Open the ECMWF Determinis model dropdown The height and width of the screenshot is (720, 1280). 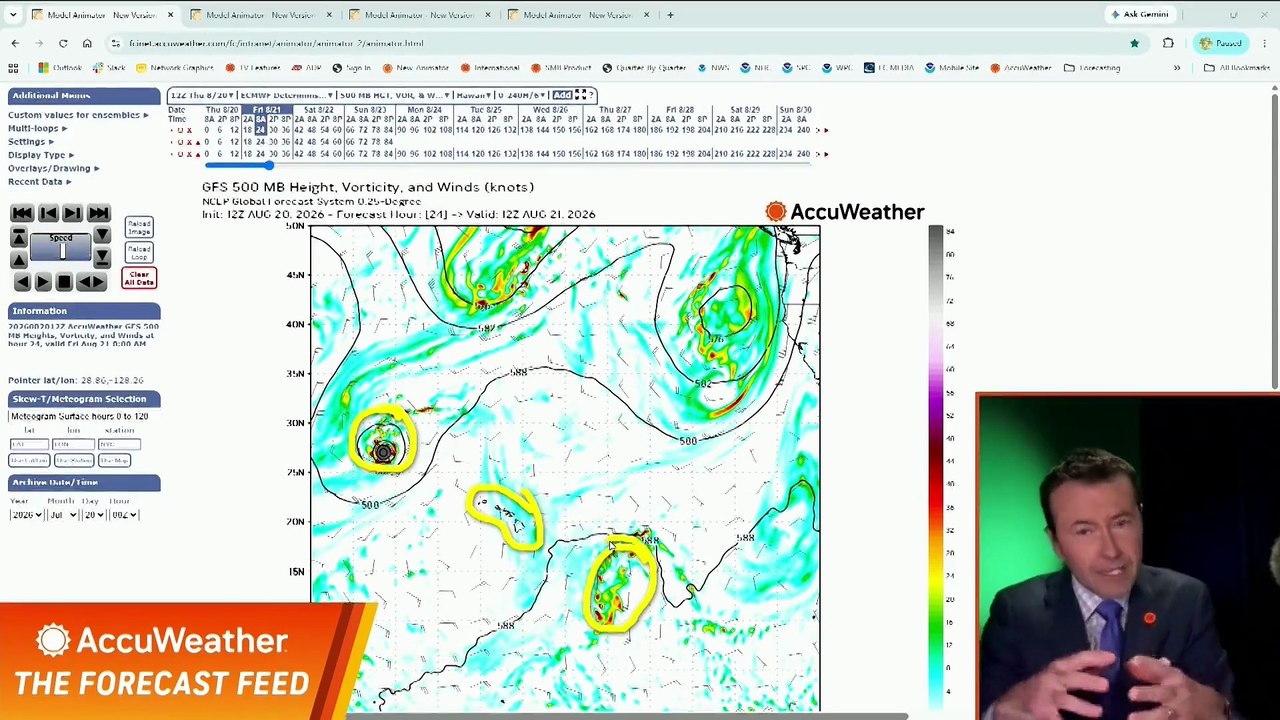286,95
